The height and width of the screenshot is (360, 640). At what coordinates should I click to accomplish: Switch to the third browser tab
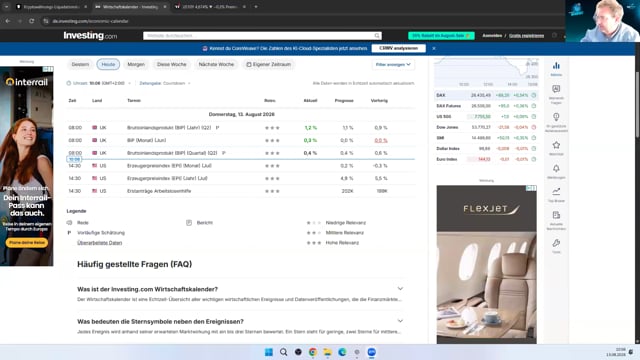210,7
